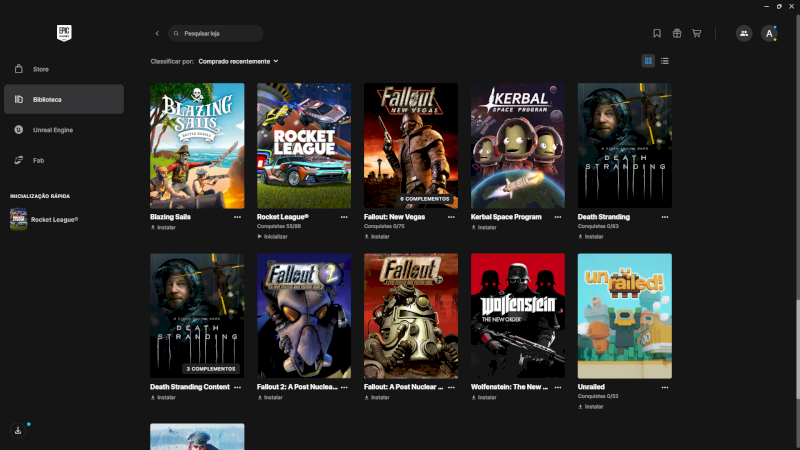Open more options for Unrailed
800x450 pixels.
[x=665, y=387]
